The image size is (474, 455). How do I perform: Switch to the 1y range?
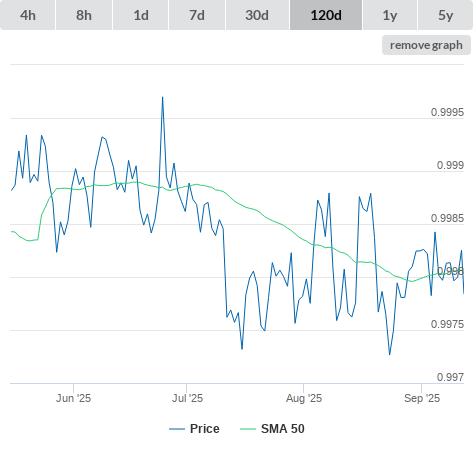coord(390,15)
